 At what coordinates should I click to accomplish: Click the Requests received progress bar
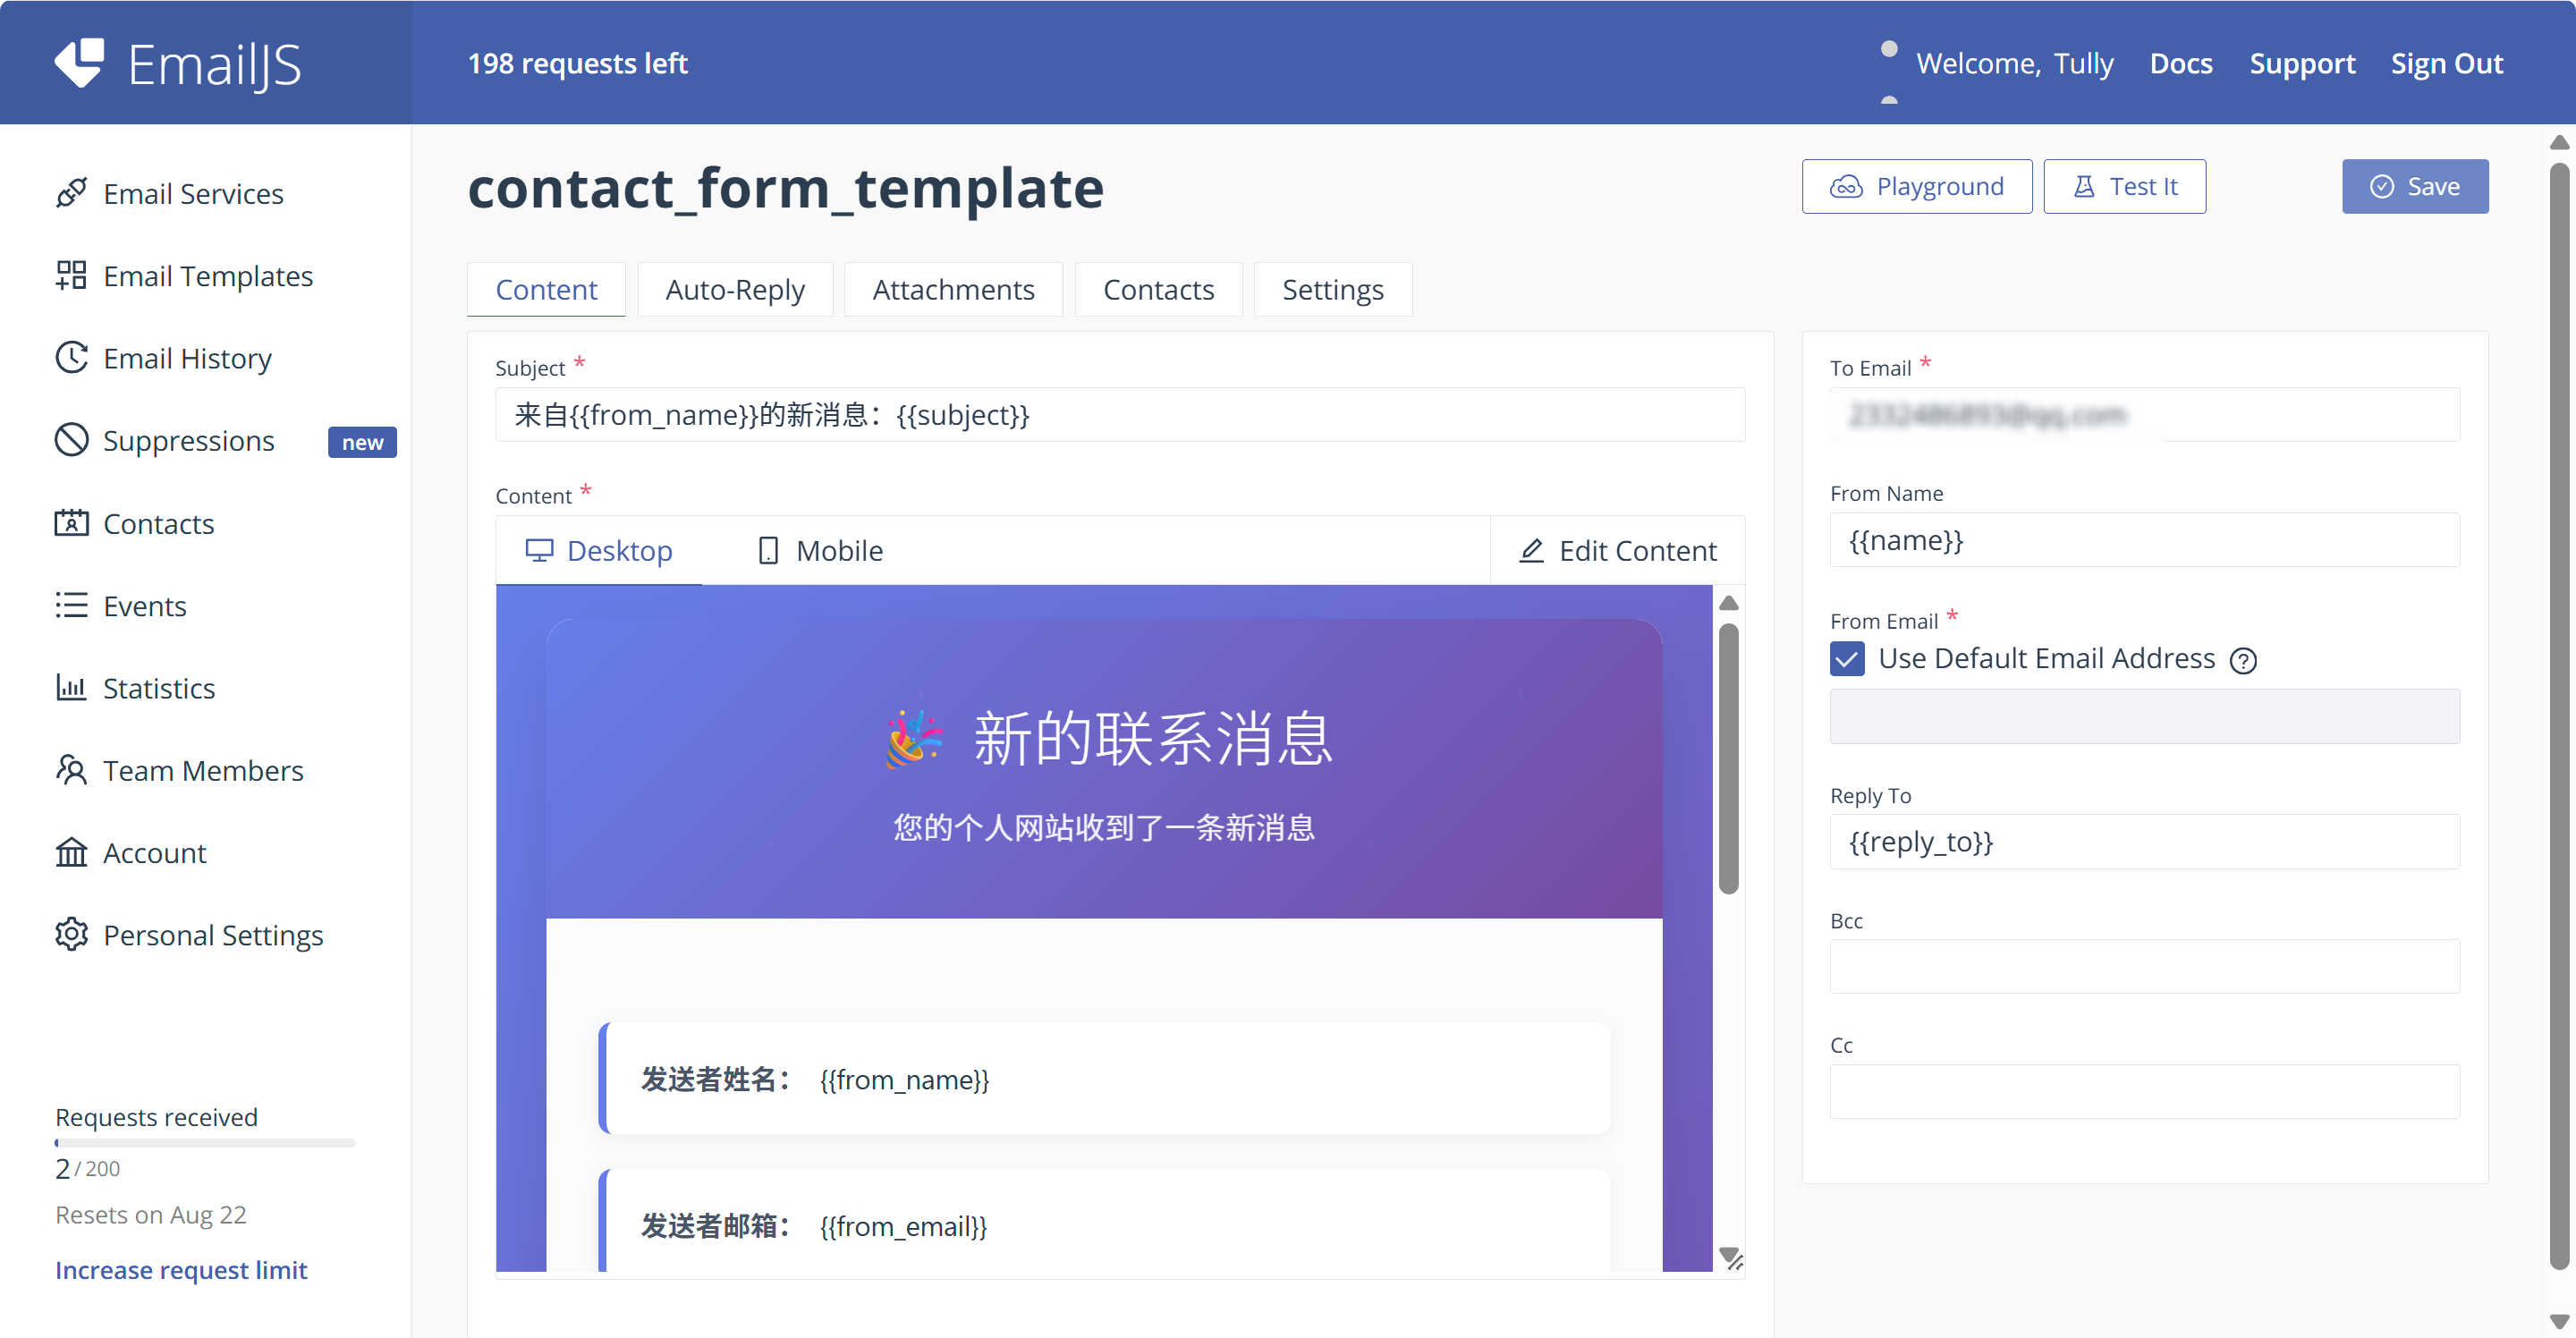pos(205,1142)
